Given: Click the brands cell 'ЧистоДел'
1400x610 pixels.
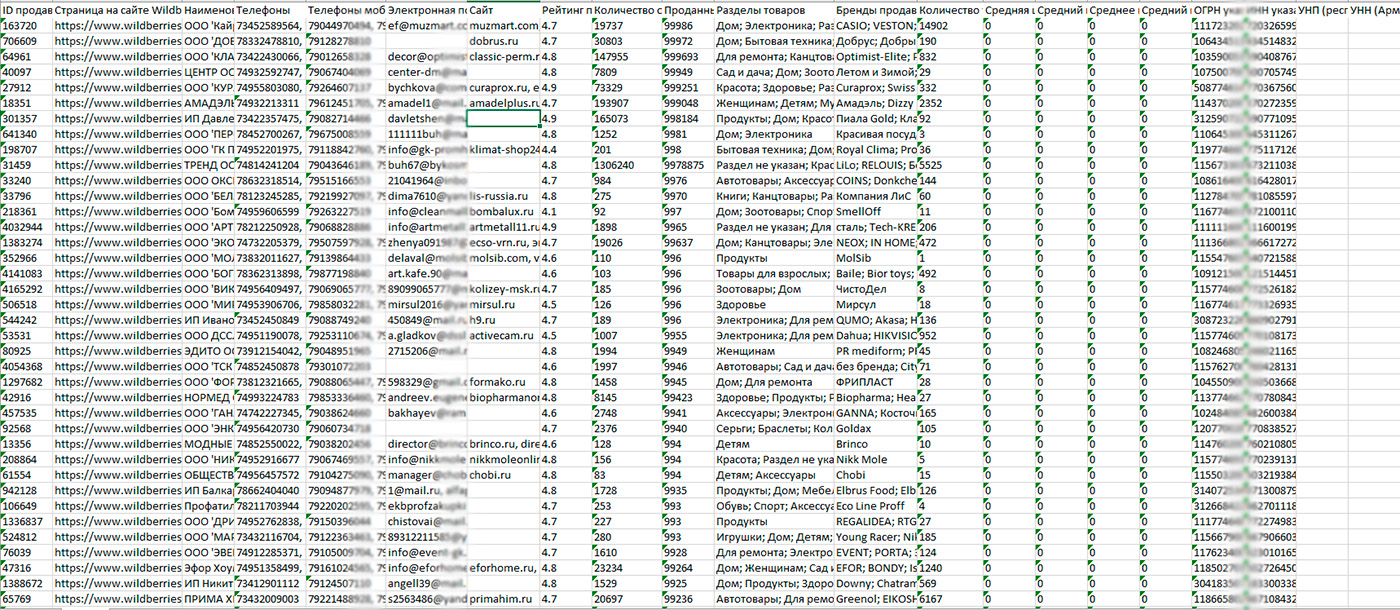Looking at the screenshot, I should pos(875,289).
